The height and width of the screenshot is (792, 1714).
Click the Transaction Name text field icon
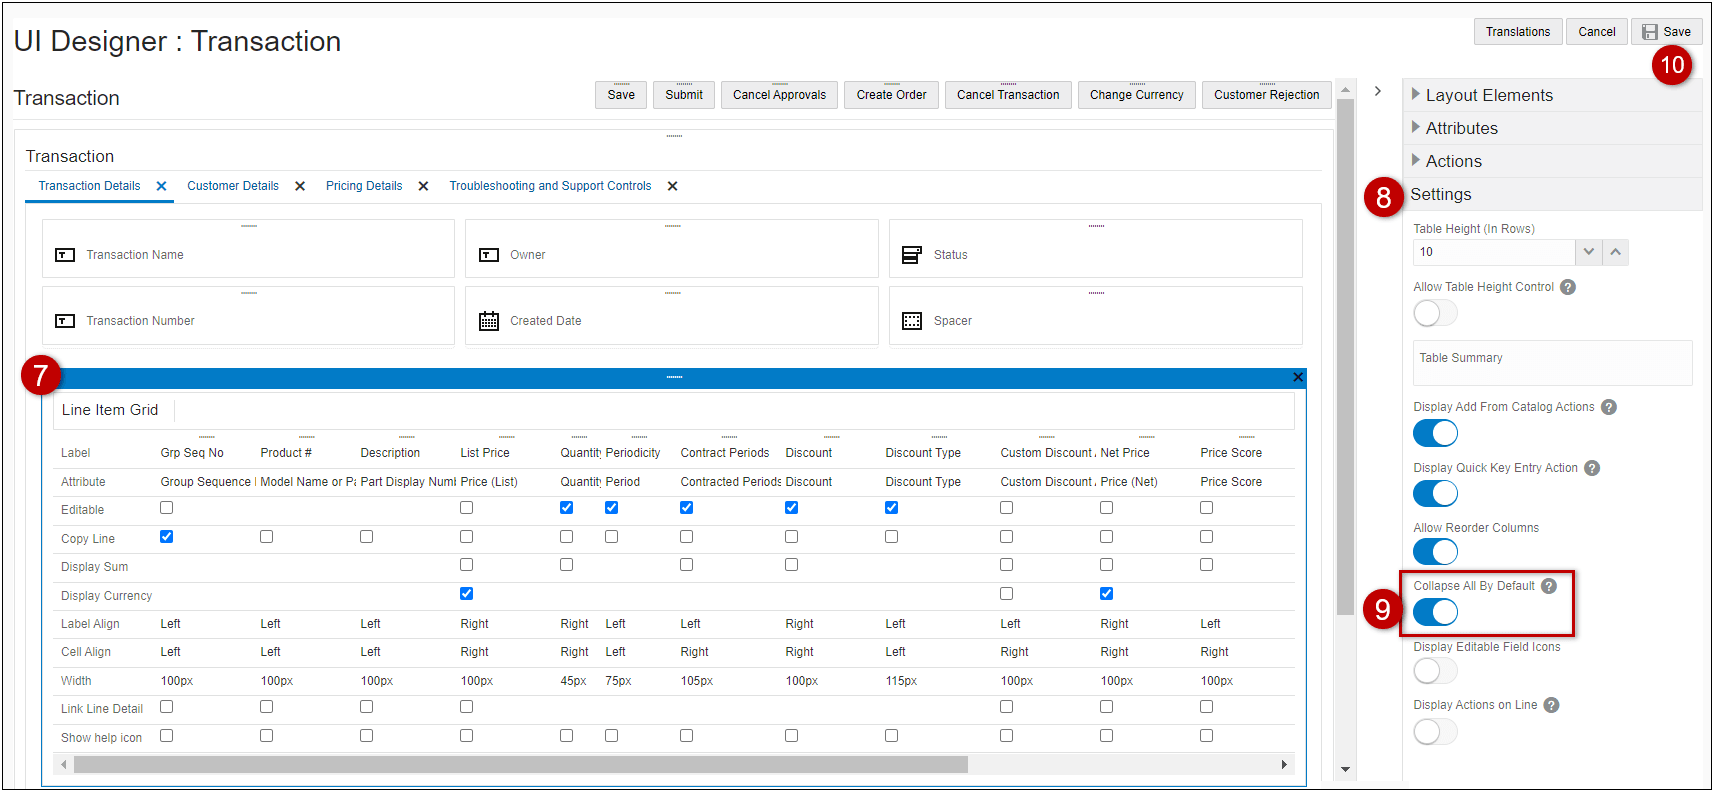pos(65,255)
